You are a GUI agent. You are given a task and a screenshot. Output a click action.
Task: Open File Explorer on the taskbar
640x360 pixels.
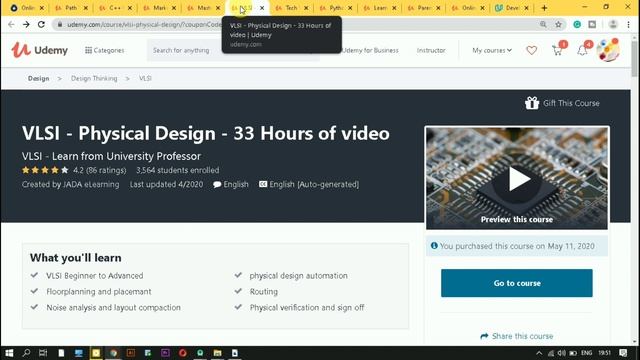[x=218, y=353]
